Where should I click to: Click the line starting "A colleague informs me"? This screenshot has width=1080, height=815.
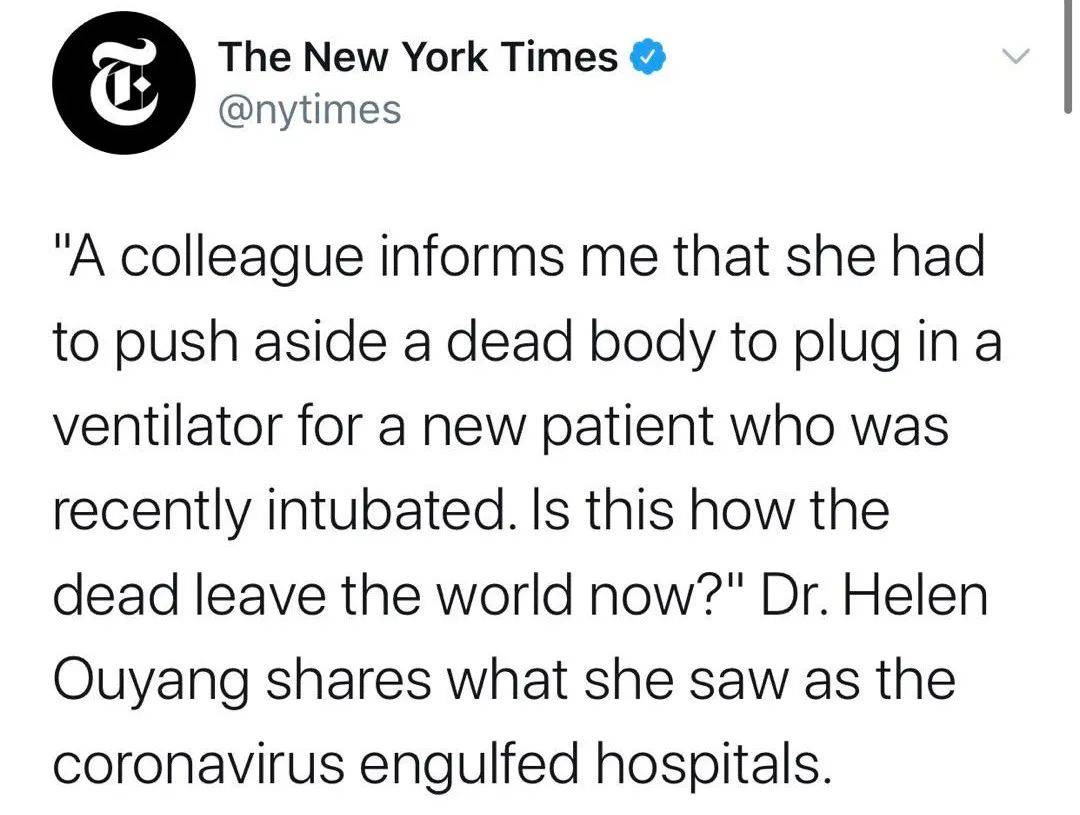click(x=519, y=258)
